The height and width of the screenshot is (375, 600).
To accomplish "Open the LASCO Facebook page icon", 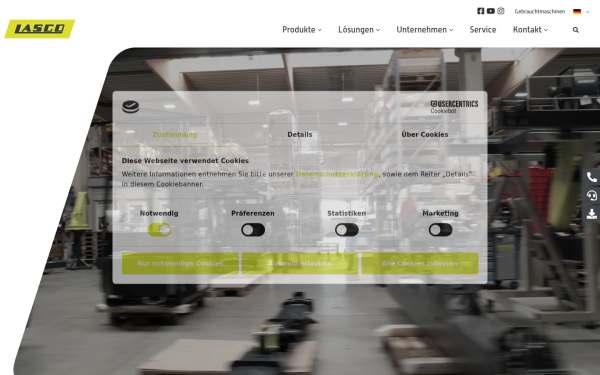I will (481, 11).
